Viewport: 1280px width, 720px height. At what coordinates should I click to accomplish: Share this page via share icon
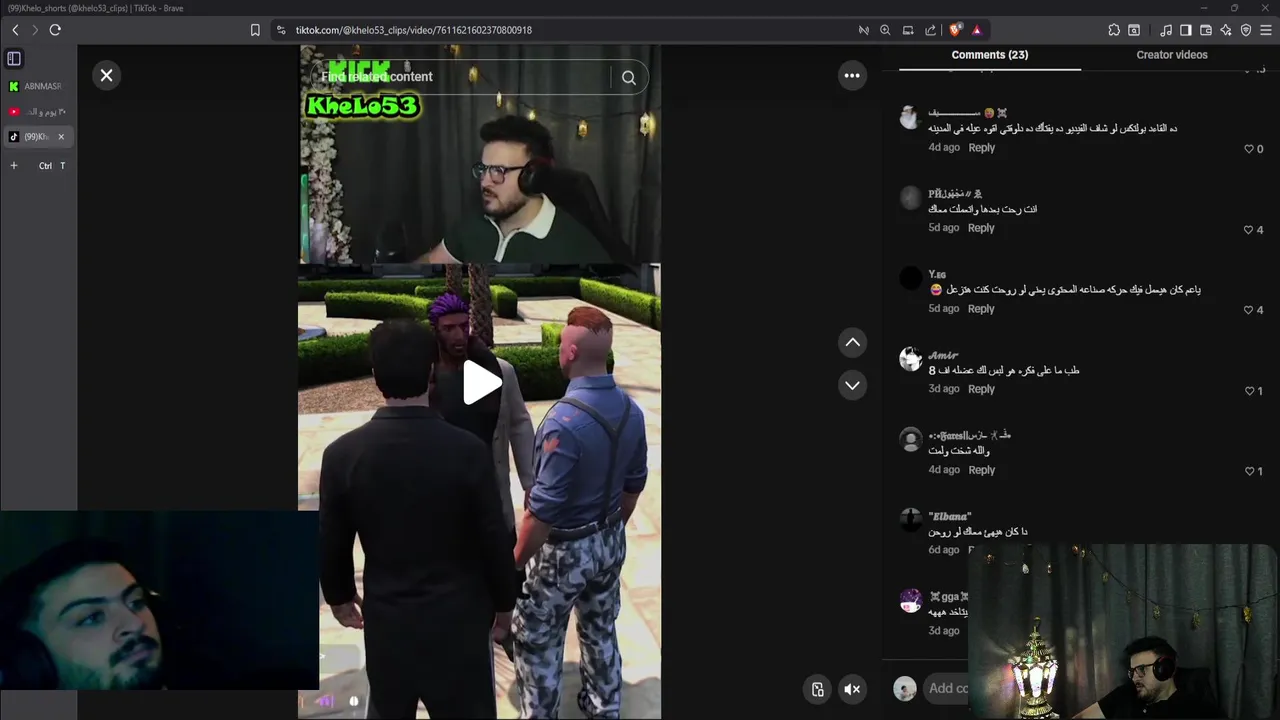pos(931,30)
